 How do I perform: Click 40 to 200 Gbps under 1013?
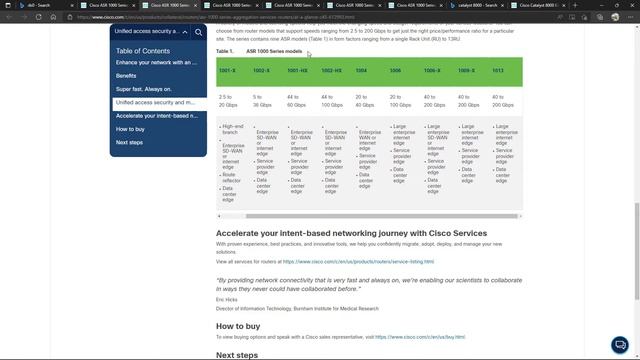click(503, 101)
